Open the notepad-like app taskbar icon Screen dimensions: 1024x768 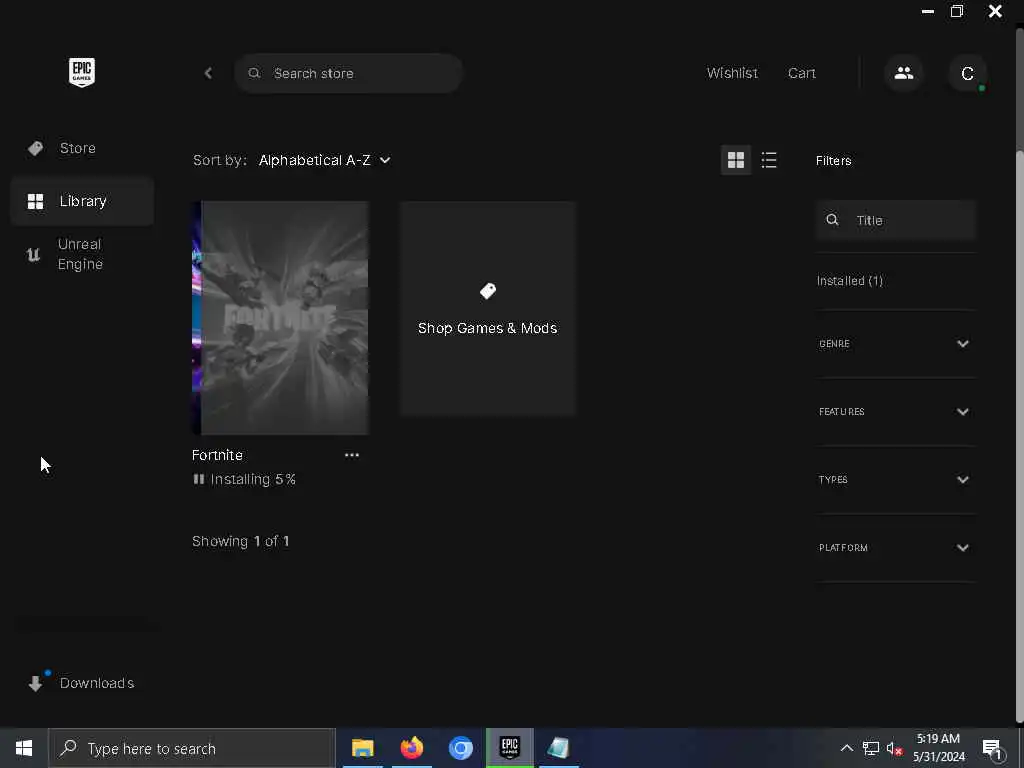tap(558, 748)
